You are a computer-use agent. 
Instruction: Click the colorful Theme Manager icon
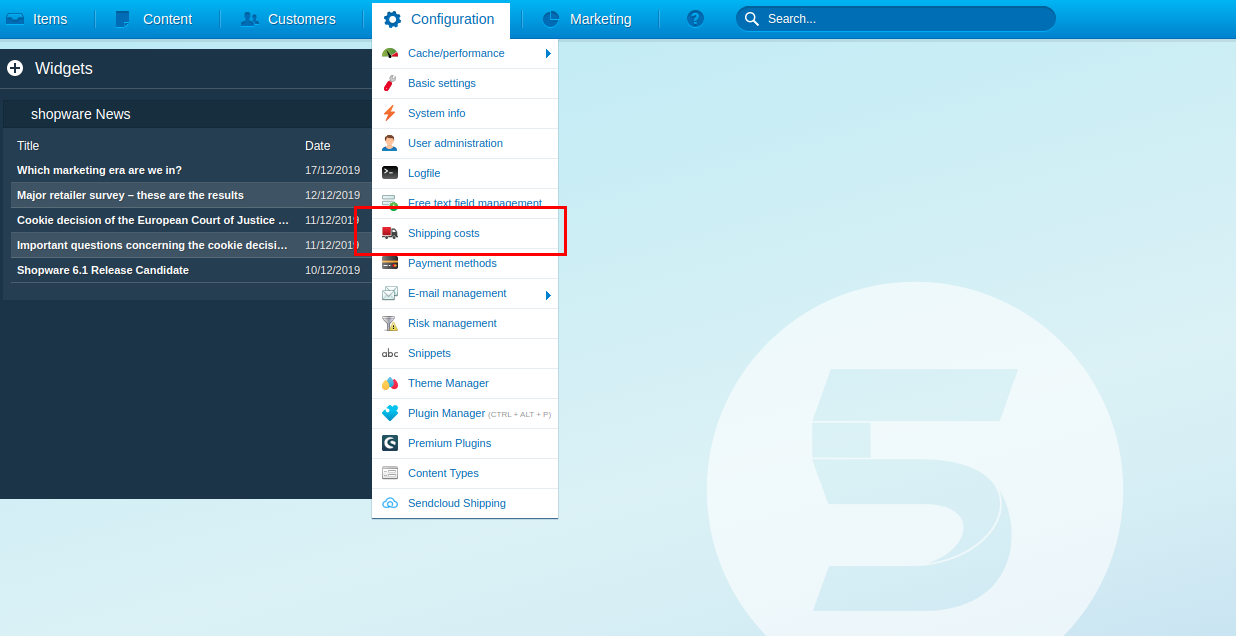390,383
